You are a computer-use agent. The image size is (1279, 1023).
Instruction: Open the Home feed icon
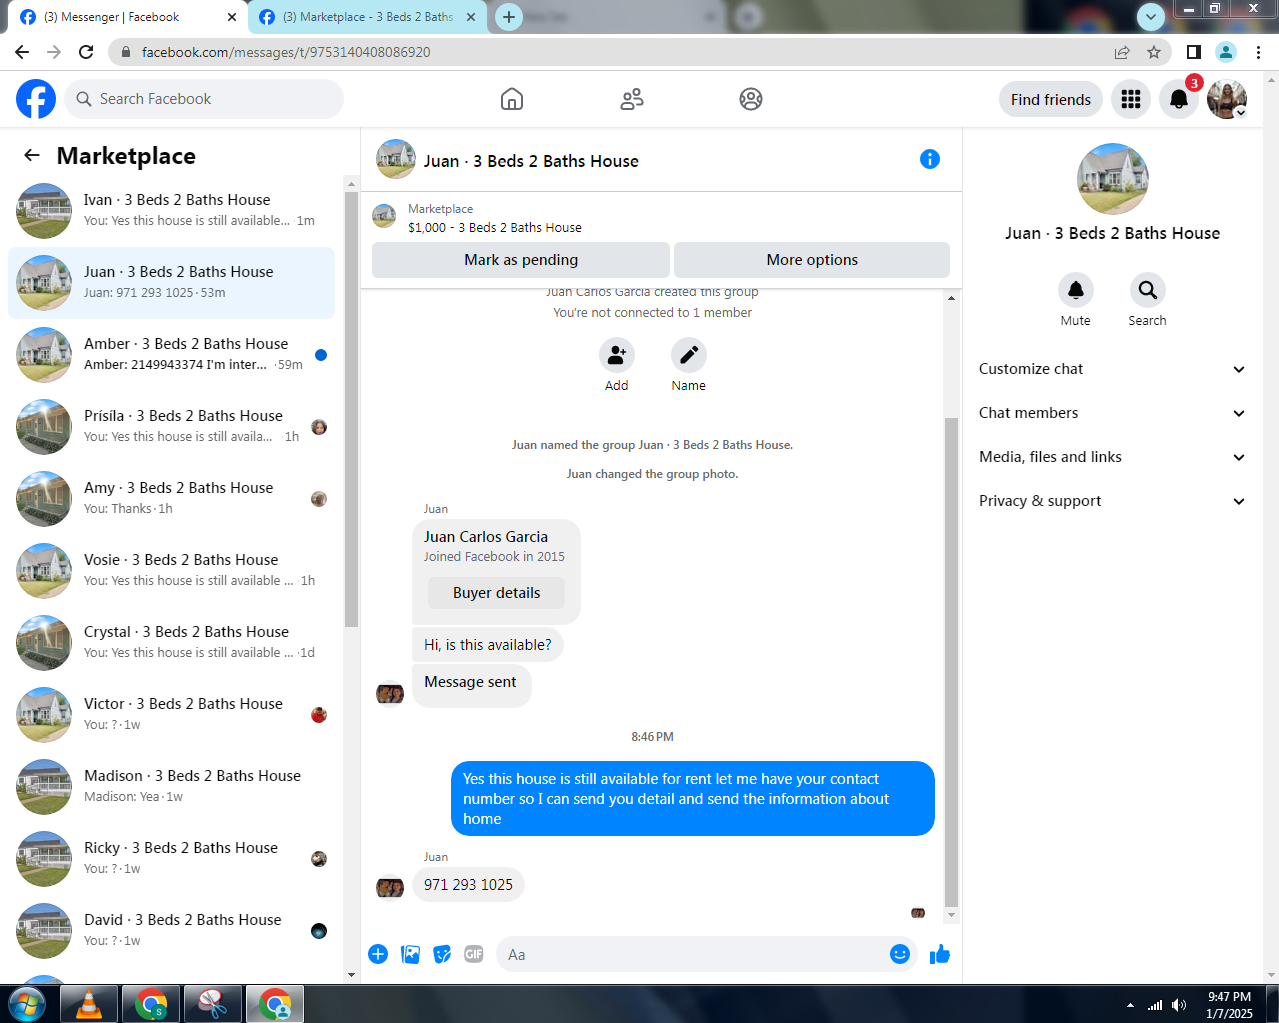click(x=512, y=99)
